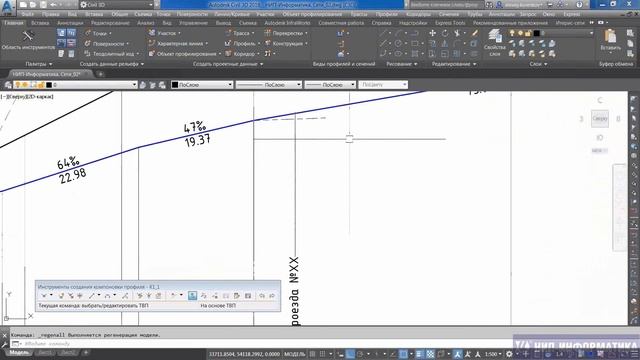Select the drawing file tab НИП-Информатика
640x360 pixels.
(x=47, y=74)
